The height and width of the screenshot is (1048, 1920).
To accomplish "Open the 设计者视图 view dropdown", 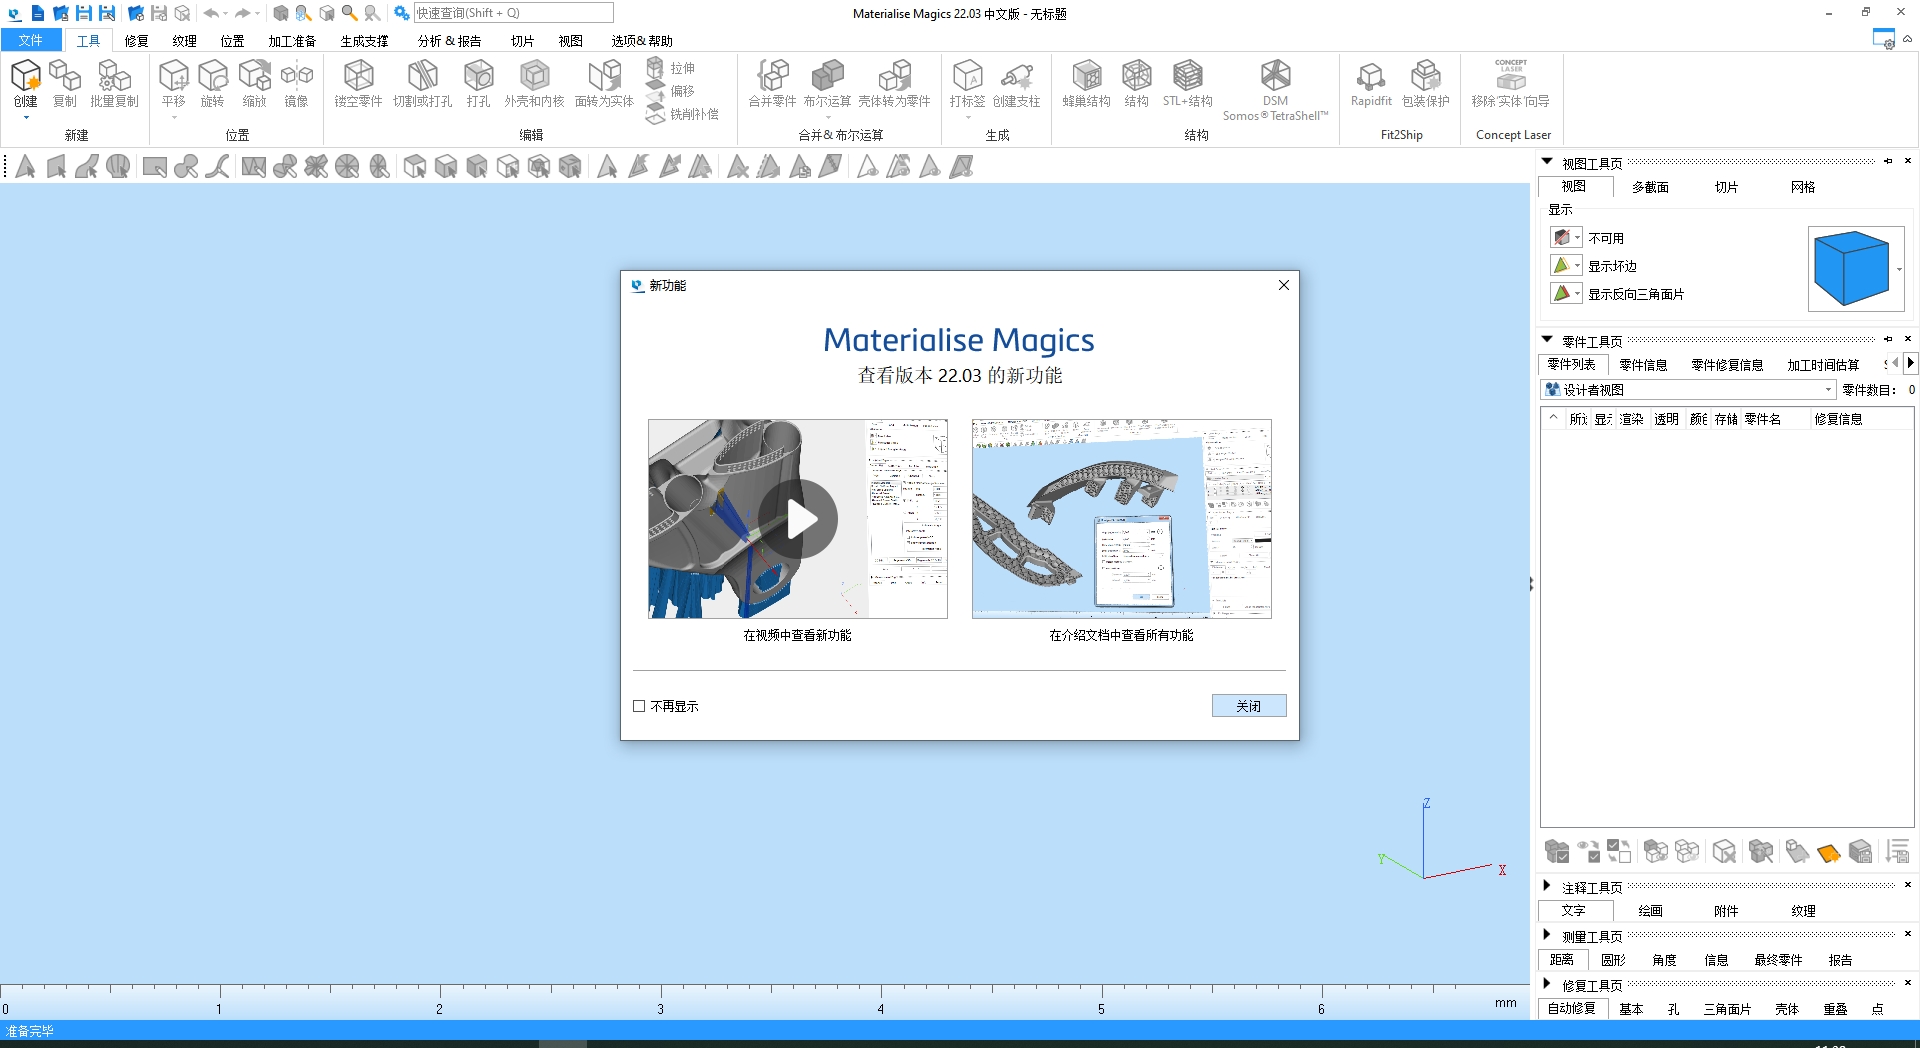I will (x=1827, y=389).
